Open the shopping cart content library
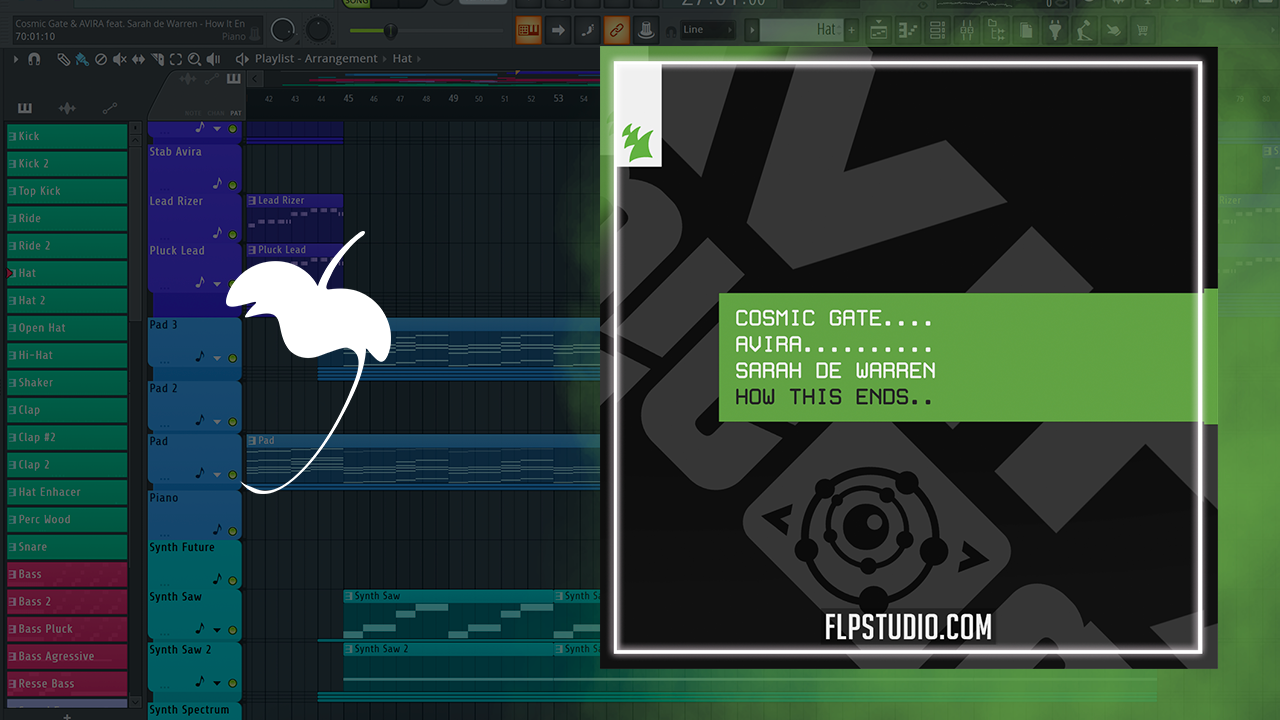Screen dimensions: 1280x720 (1143, 31)
